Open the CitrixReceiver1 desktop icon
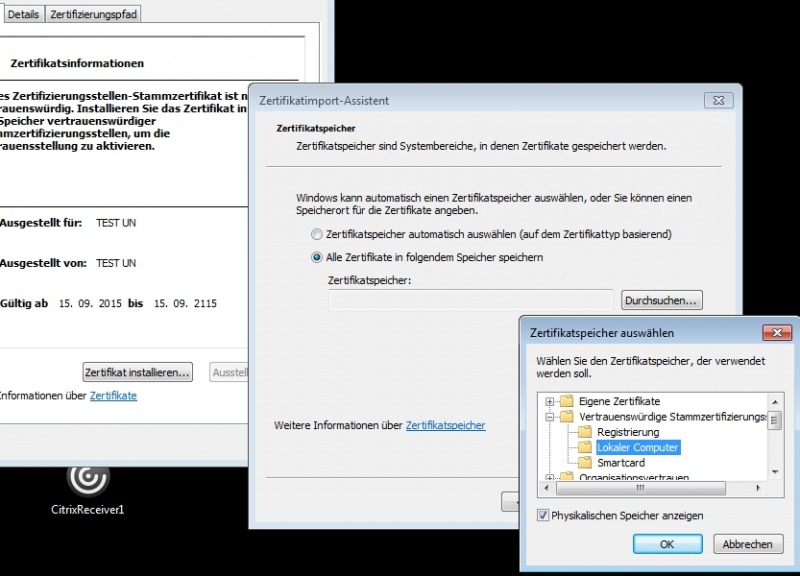The image size is (800, 576). coord(87,478)
